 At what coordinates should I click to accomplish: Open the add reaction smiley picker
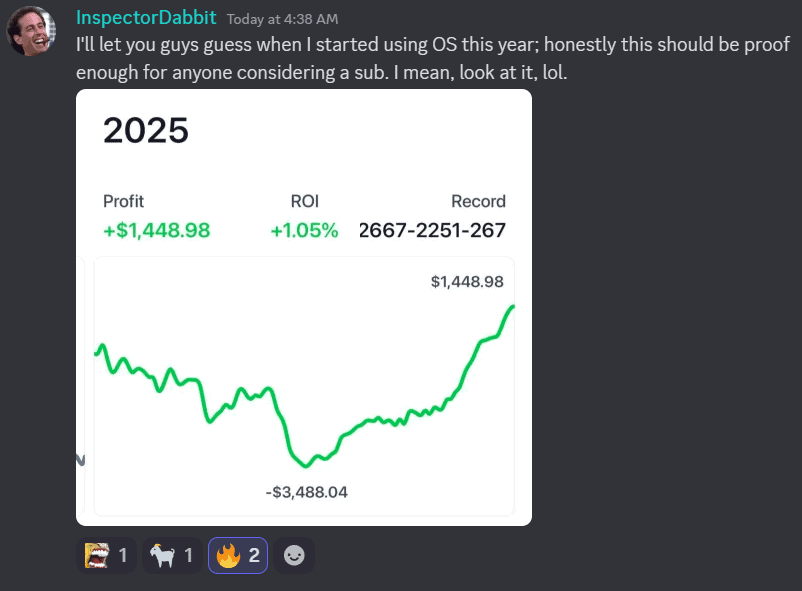pyautogui.click(x=294, y=556)
